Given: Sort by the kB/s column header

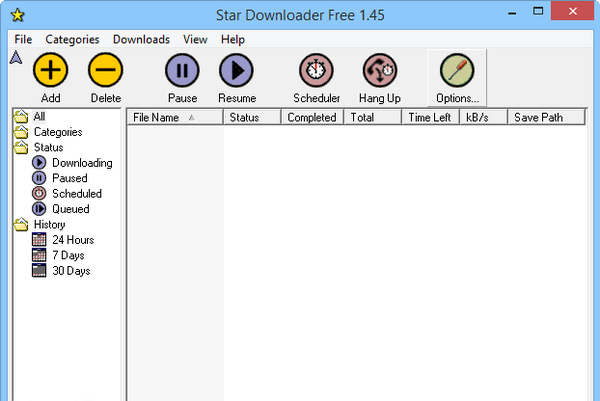Looking at the screenshot, I should point(484,117).
